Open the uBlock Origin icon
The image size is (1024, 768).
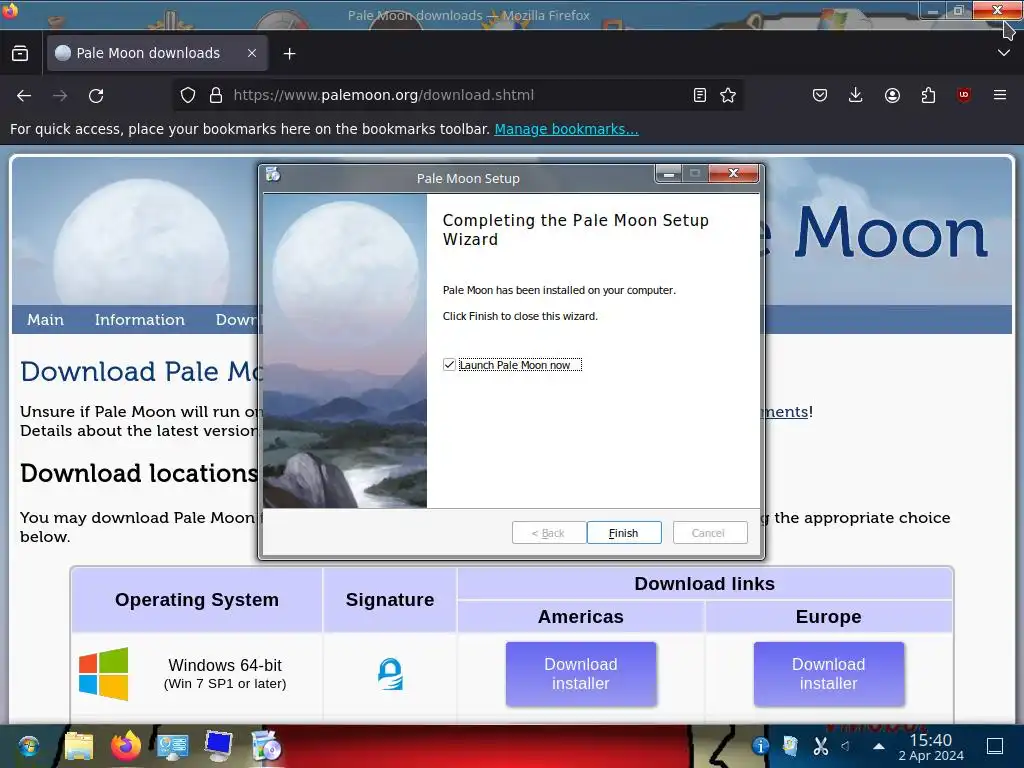click(x=964, y=95)
